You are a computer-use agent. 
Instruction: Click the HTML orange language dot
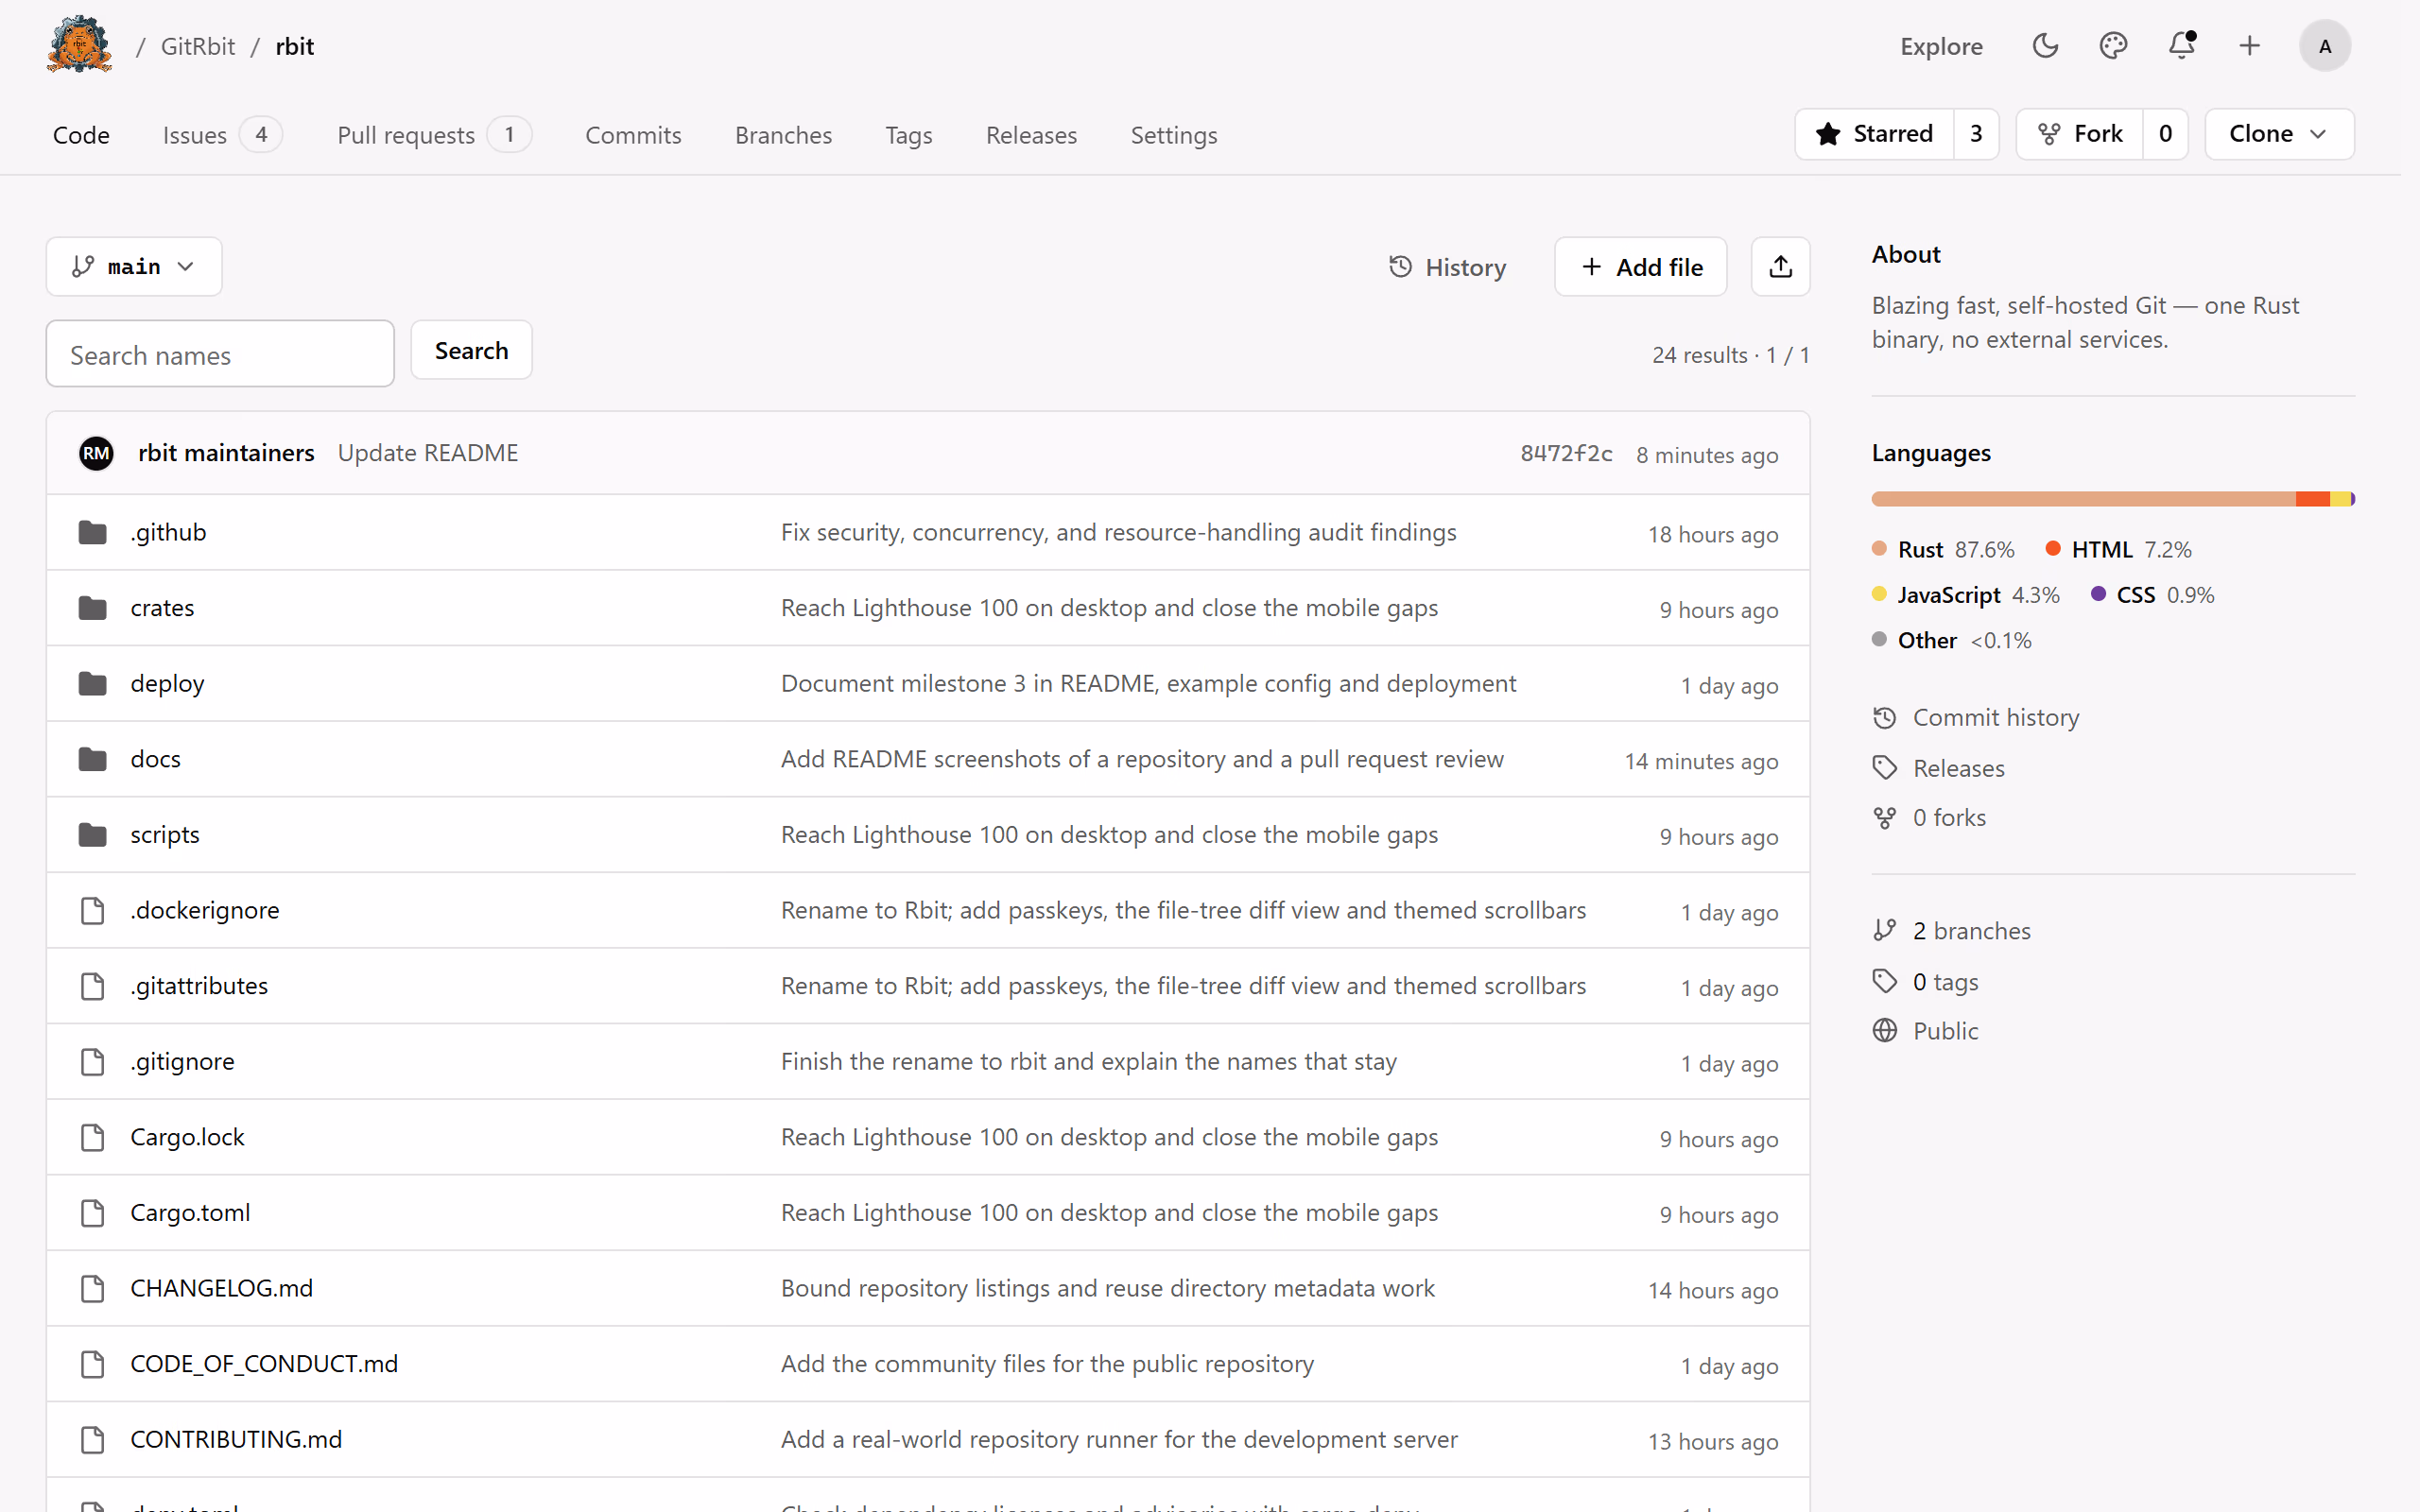[2053, 548]
